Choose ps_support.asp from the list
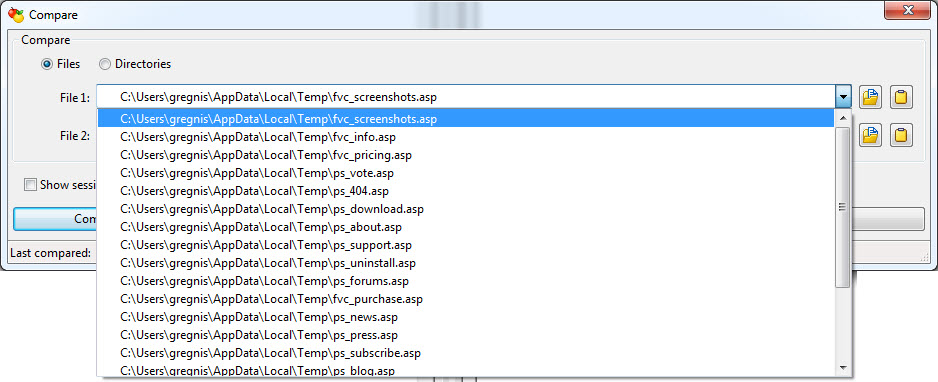The height and width of the screenshot is (382, 938). [x=466, y=245]
